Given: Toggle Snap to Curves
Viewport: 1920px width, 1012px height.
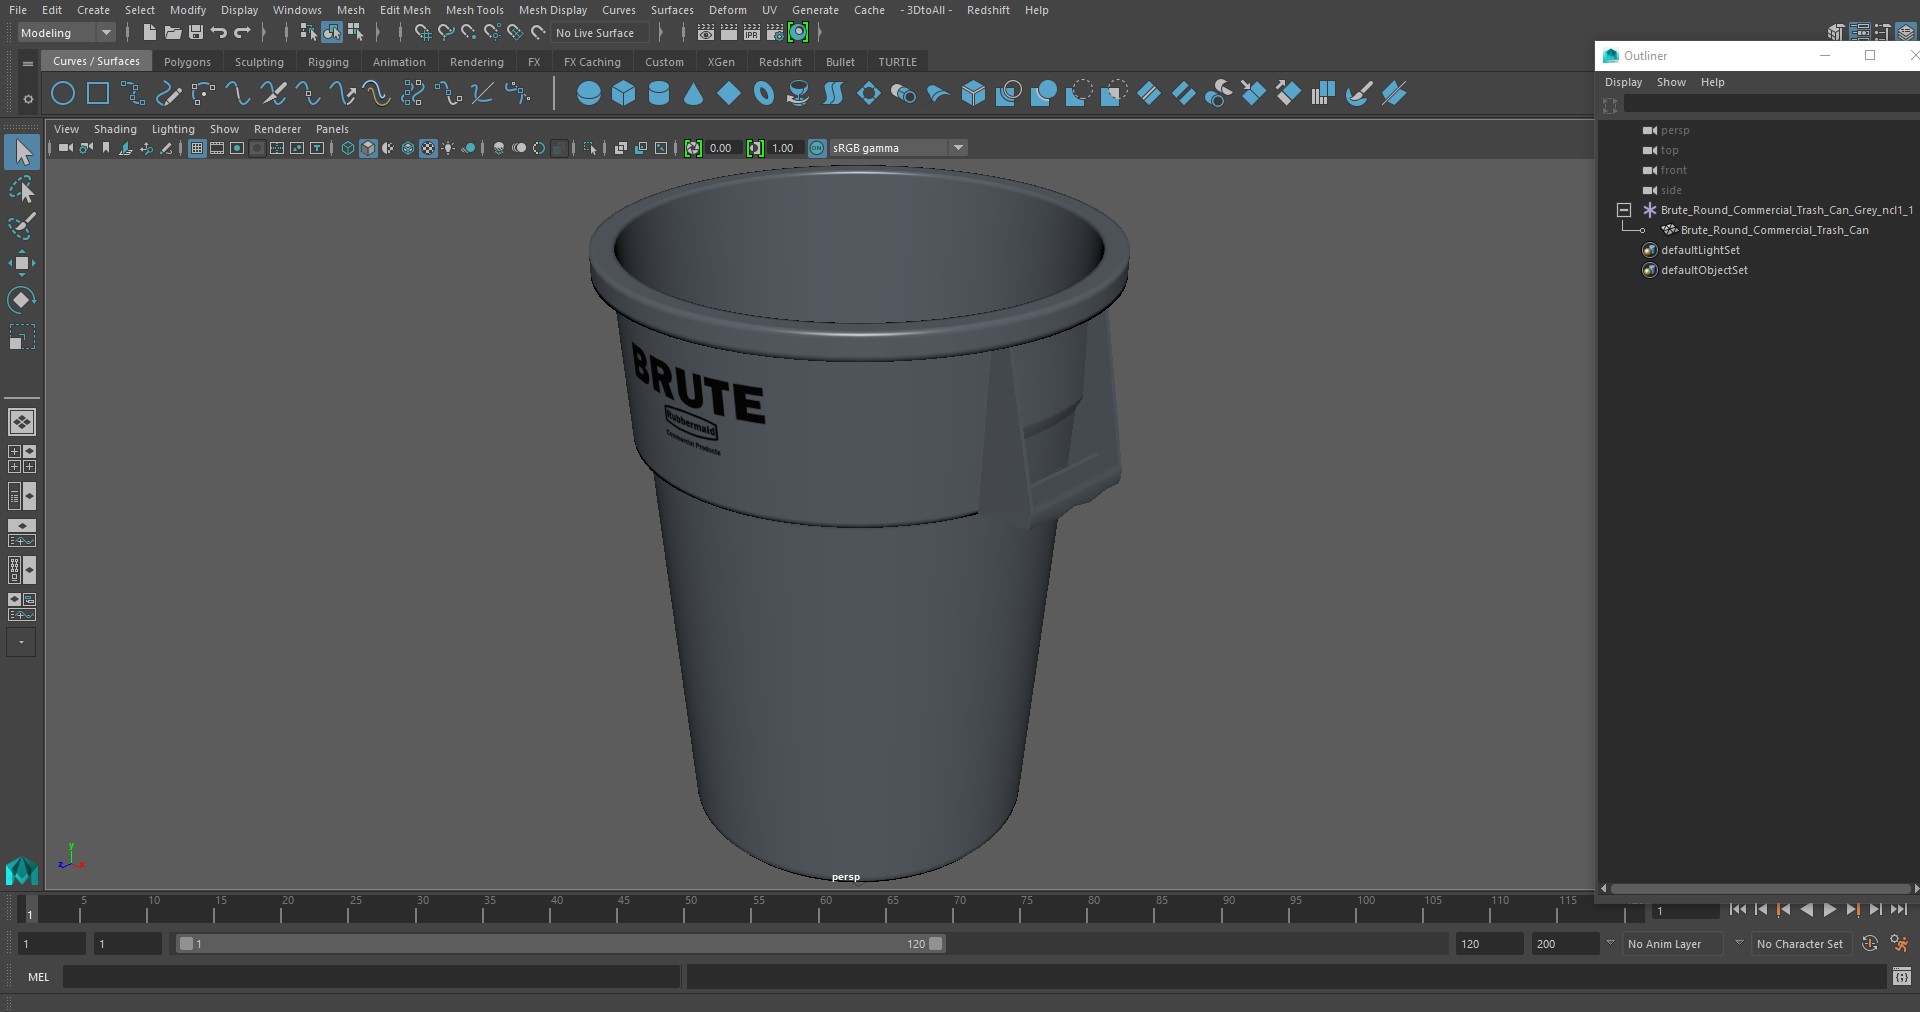Looking at the screenshot, I should (446, 33).
